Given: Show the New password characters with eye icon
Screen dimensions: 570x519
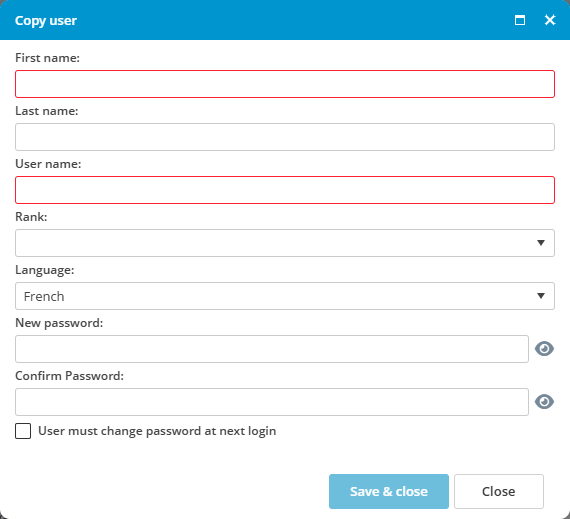Looking at the screenshot, I should 544,349.
